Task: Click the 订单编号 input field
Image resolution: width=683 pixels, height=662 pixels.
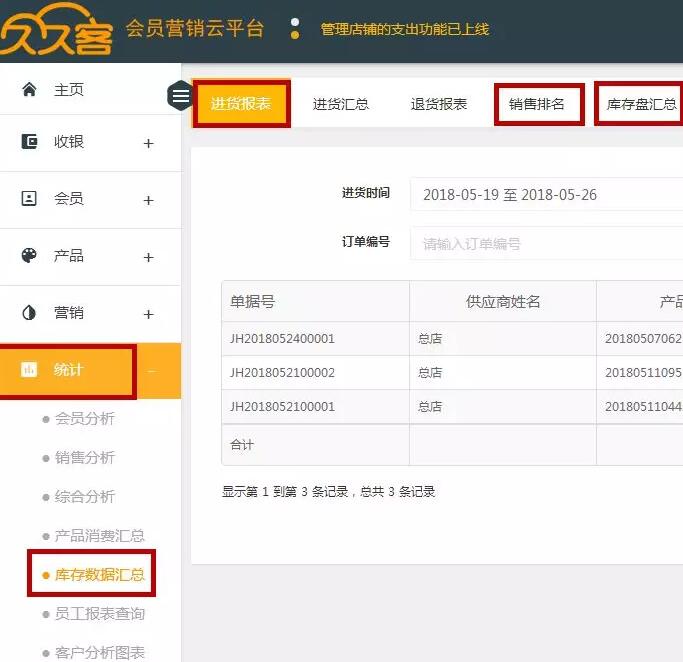Action: pos(545,243)
